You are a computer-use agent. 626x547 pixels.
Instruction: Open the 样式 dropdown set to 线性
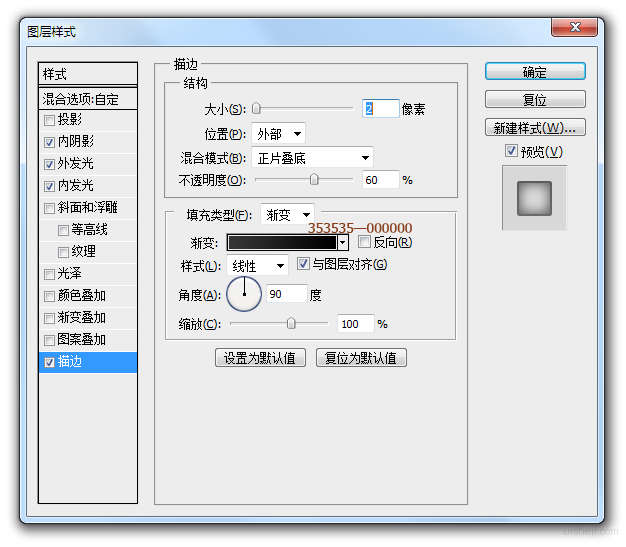(257, 265)
